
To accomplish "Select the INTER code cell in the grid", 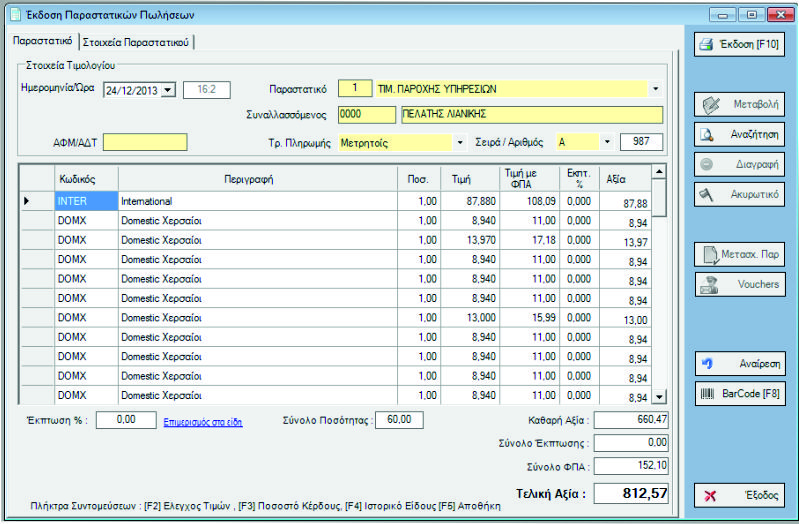I will [x=86, y=201].
